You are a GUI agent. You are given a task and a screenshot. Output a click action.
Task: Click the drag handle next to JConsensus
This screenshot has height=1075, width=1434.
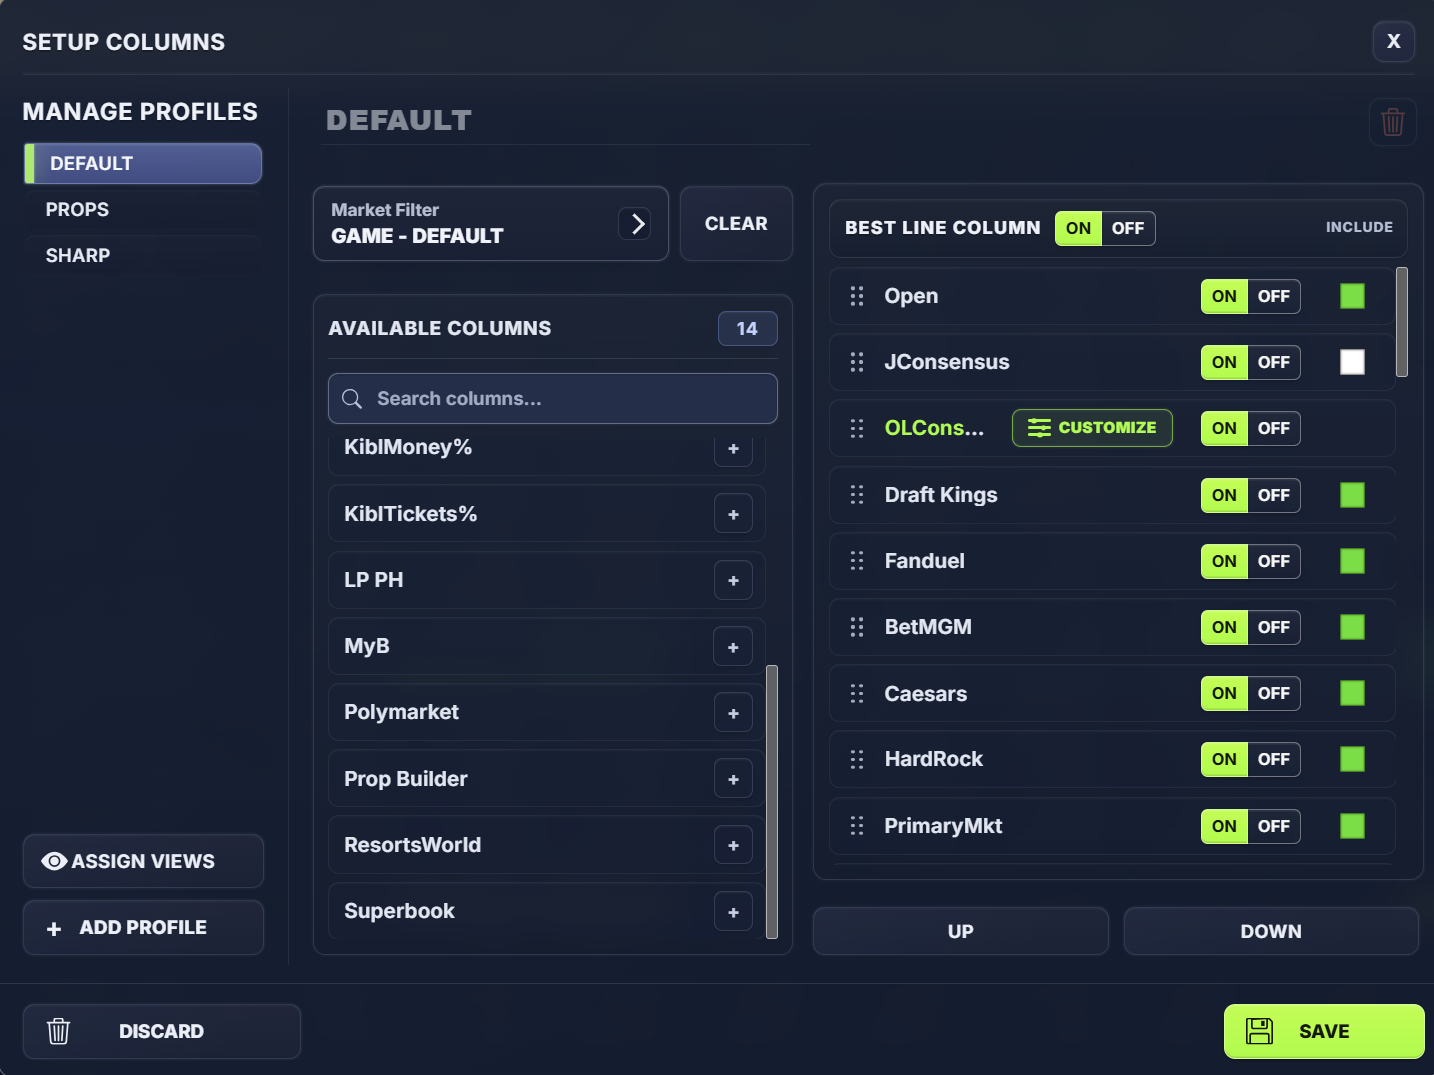pyautogui.click(x=857, y=362)
